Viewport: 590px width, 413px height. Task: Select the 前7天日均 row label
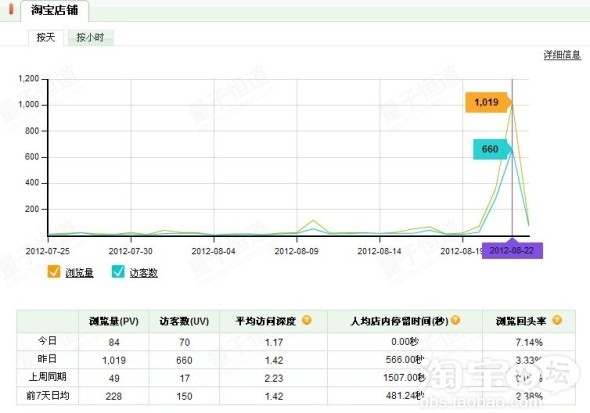click(47, 396)
